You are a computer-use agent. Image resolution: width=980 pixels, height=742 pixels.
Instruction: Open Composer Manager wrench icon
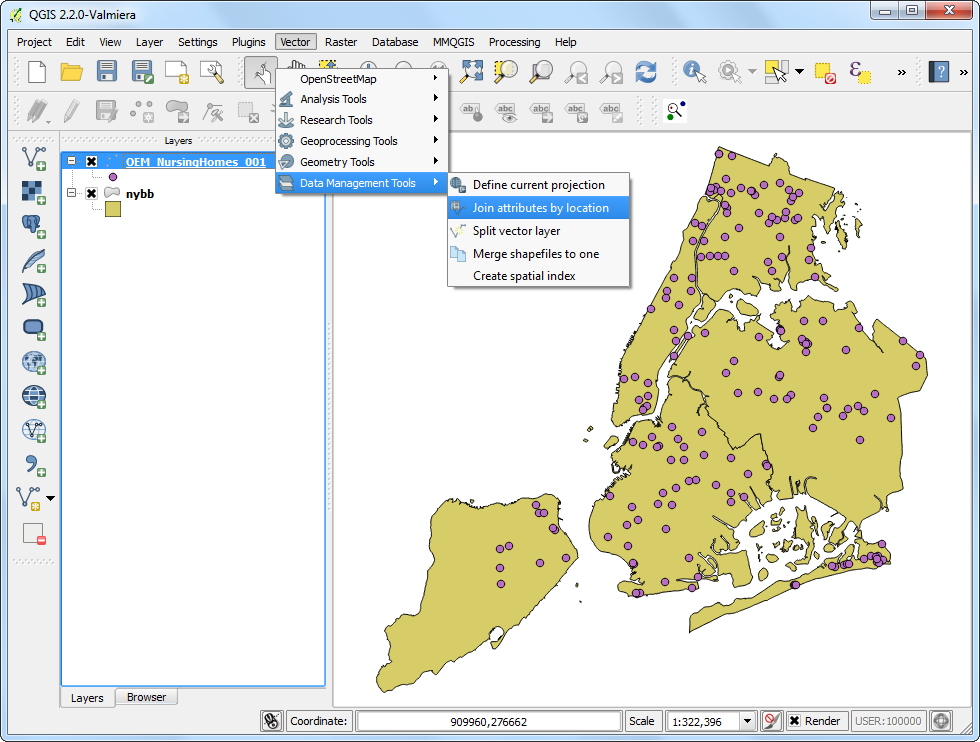click(212, 72)
